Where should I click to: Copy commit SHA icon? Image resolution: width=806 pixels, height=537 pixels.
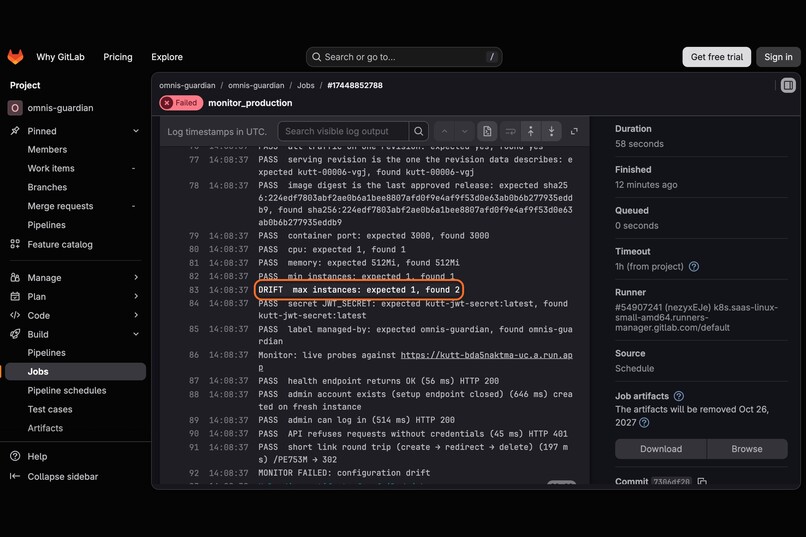point(702,482)
